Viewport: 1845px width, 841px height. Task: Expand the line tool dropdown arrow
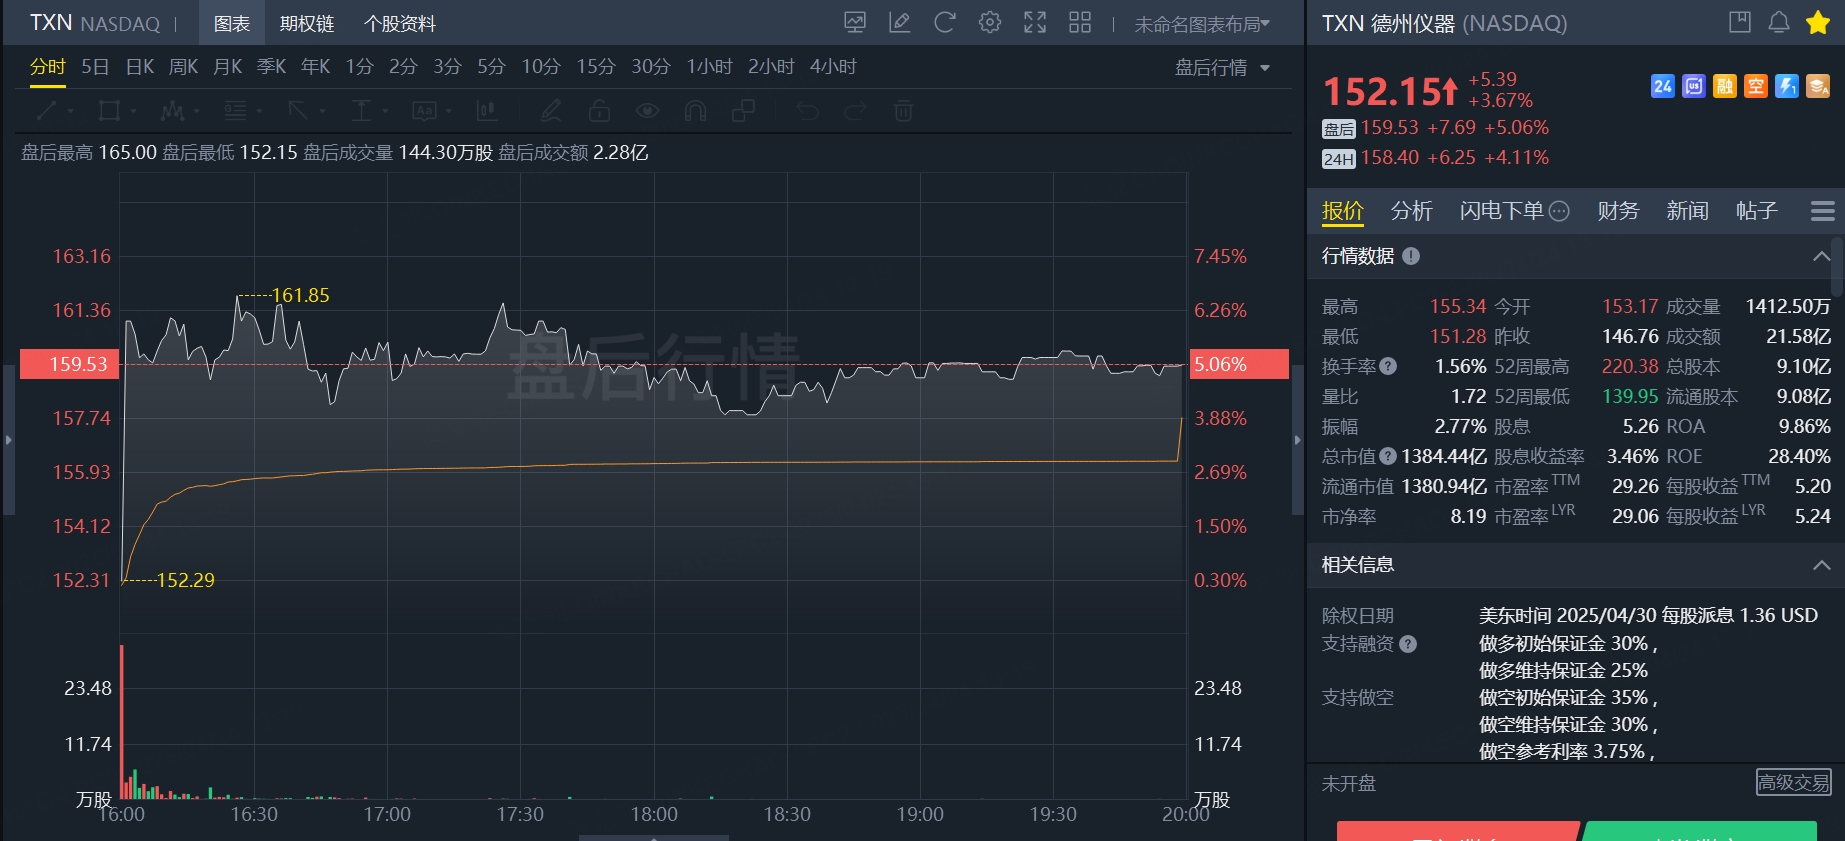(70, 111)
